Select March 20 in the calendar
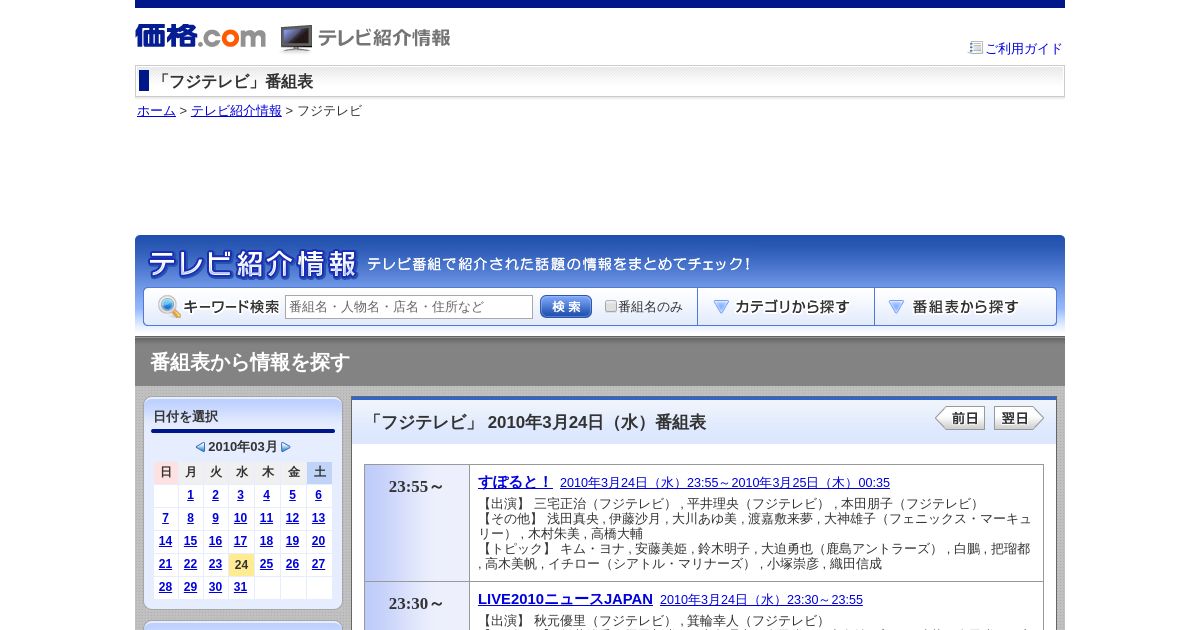This screenshot has height=630, width=1200. pos(318,541)
